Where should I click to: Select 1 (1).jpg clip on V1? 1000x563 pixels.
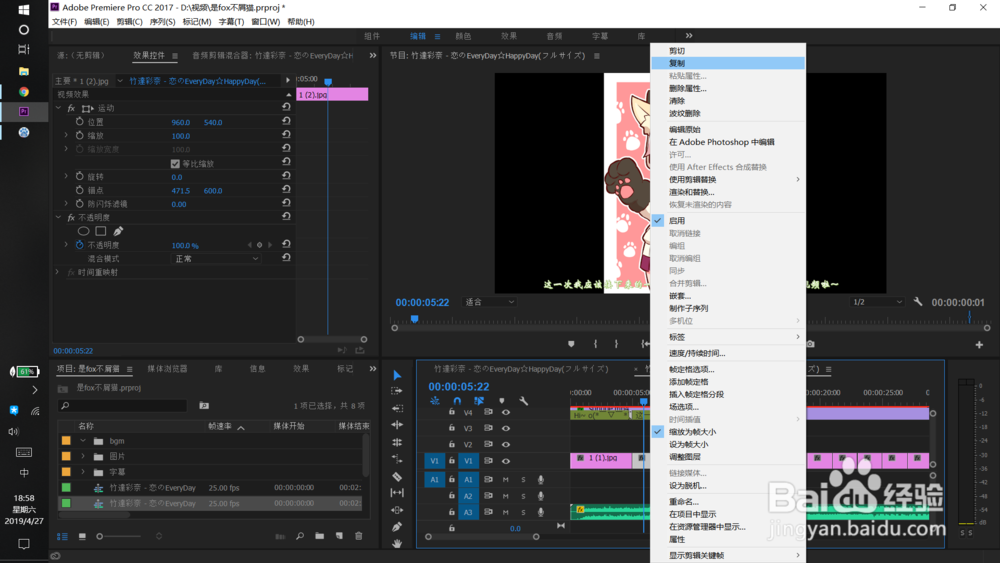(x=601, y=460)
